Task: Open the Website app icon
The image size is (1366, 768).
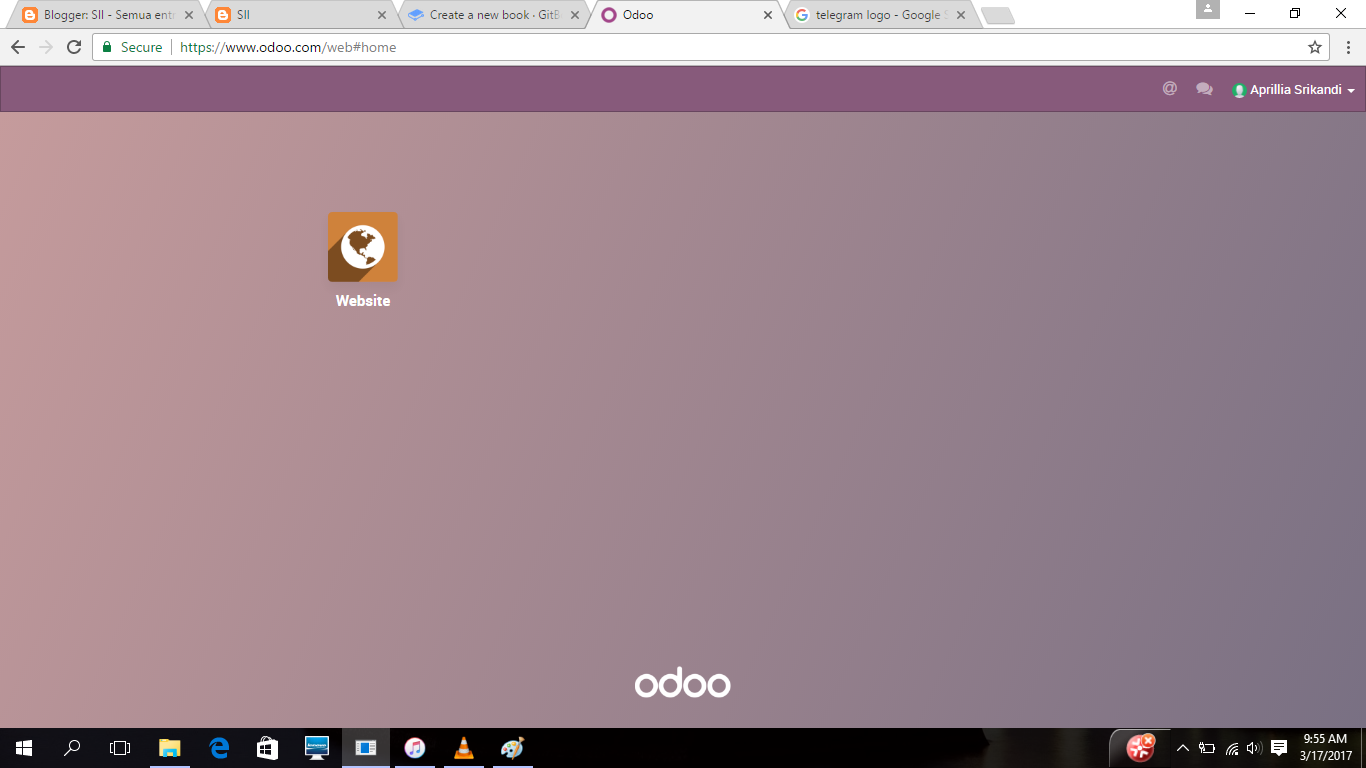Action: point(363,247)
